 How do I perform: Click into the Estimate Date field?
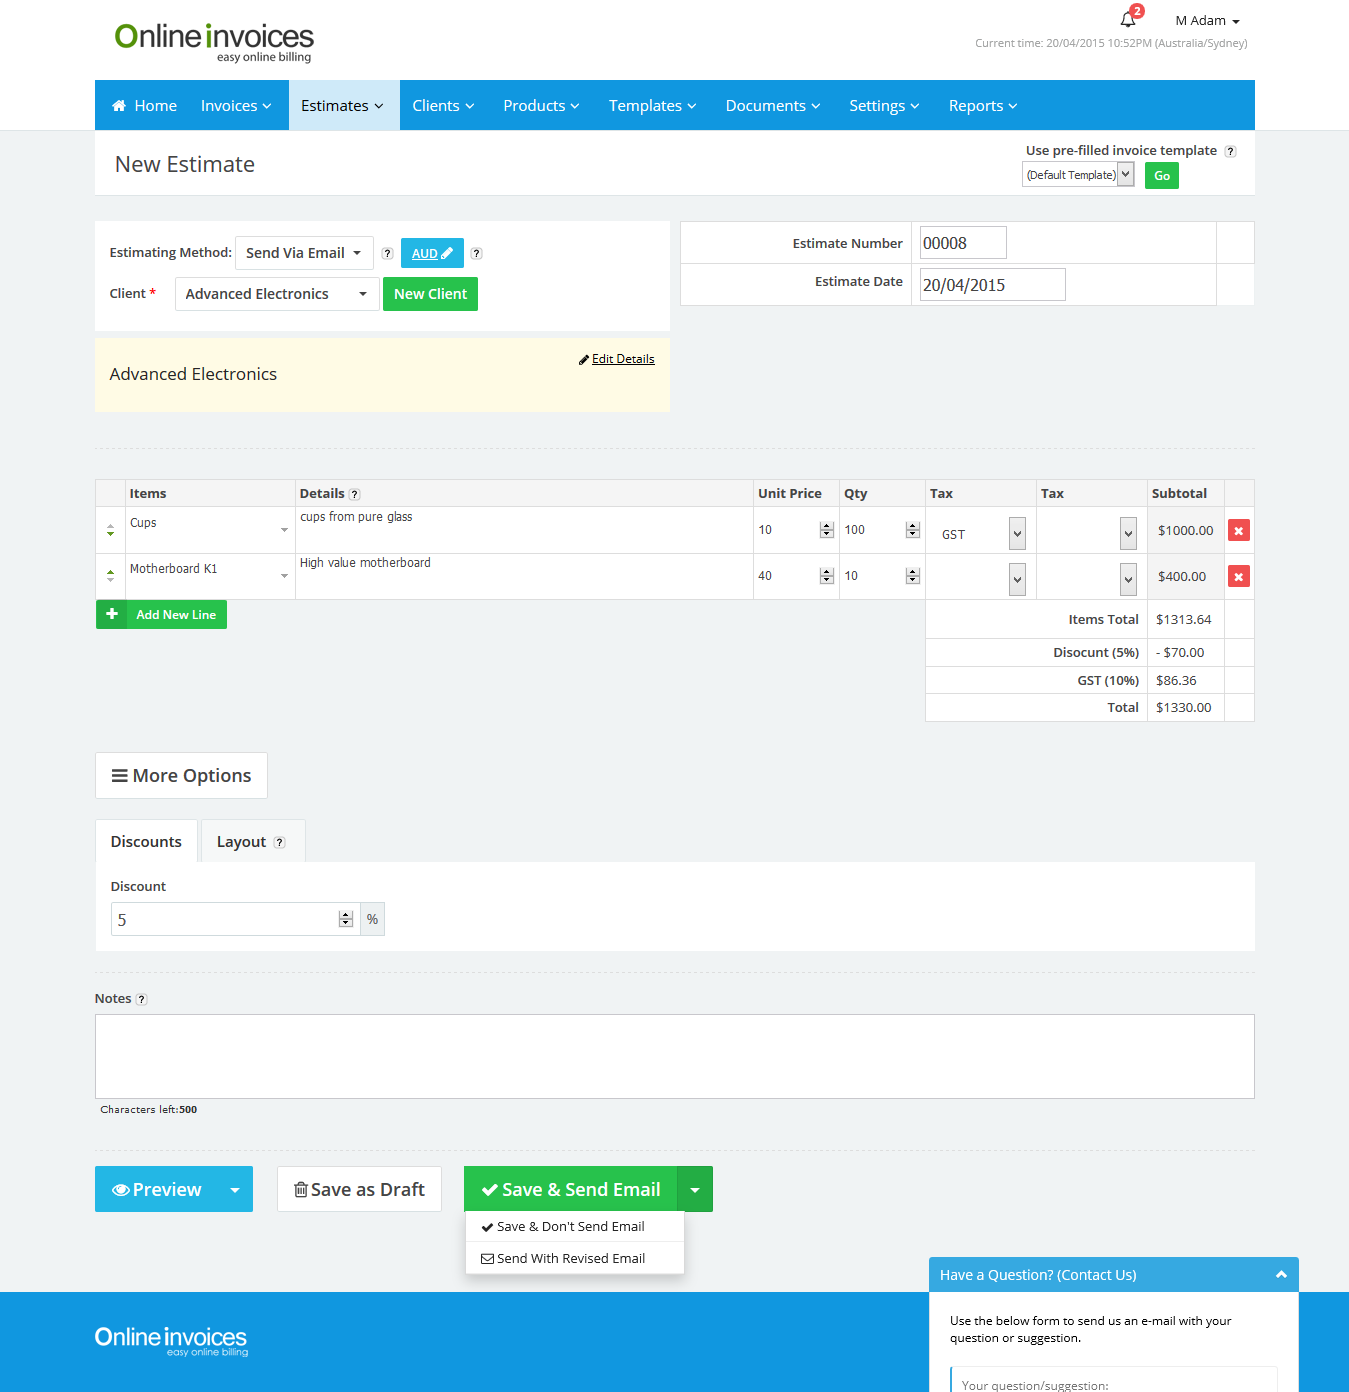(991, 285)
